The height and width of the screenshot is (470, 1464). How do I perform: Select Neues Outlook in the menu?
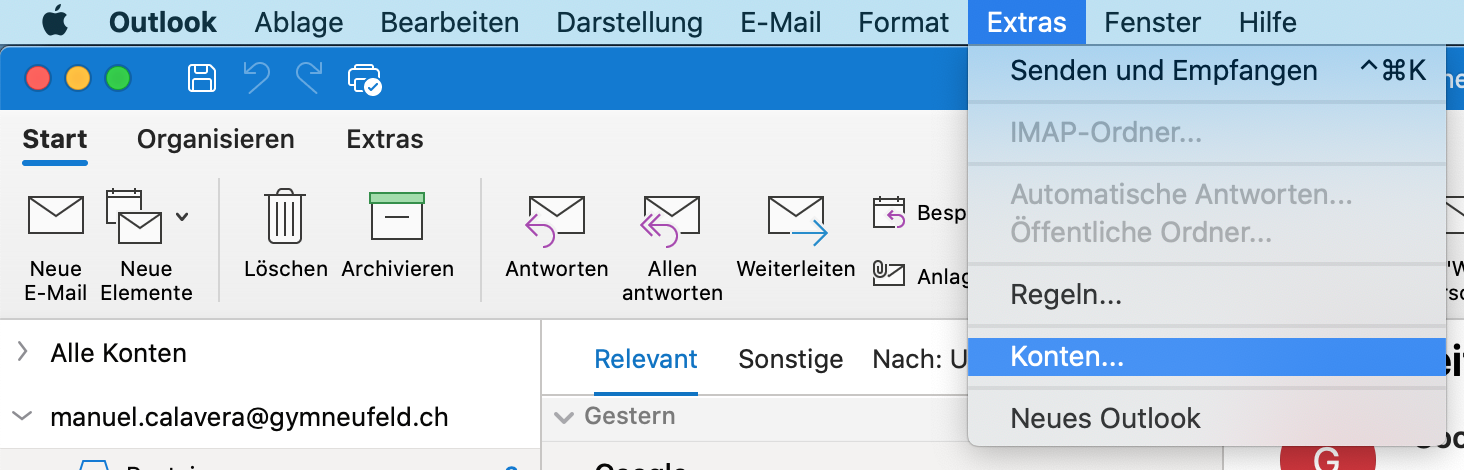coord(1105,418)
